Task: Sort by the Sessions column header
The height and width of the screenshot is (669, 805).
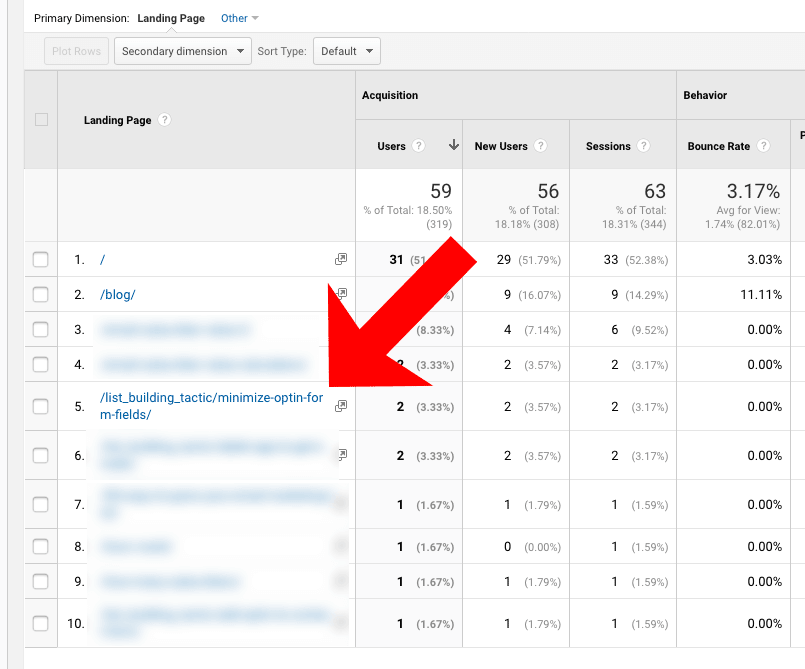Action: 608,146
